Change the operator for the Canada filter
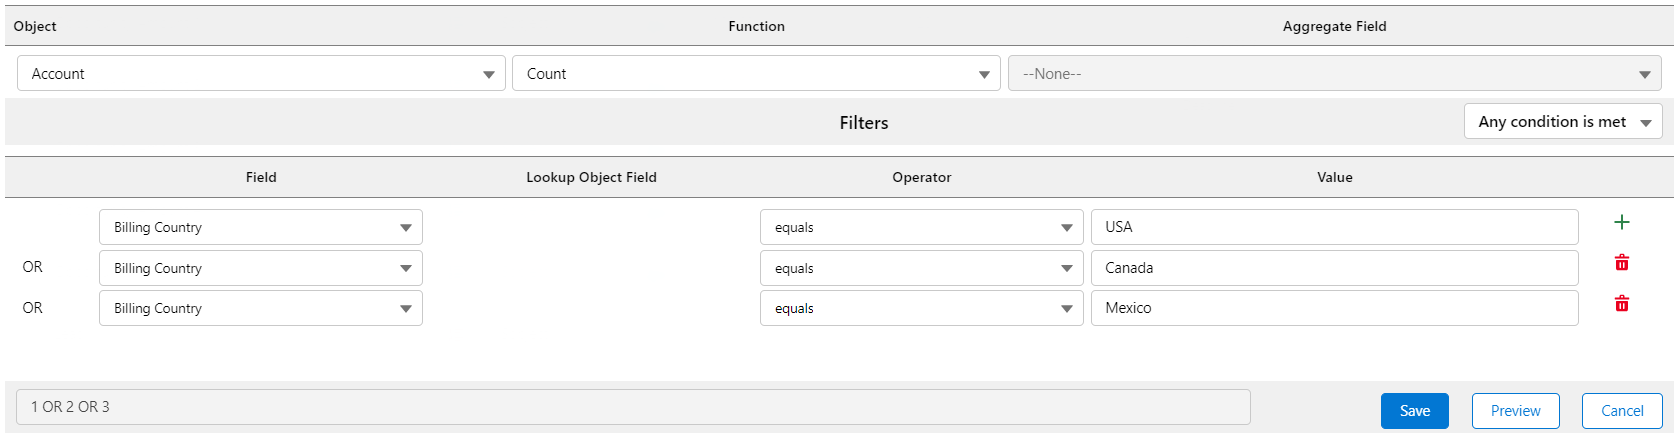Image resolution: width=1675 pixels, height=433 pixels. point(921,268)
